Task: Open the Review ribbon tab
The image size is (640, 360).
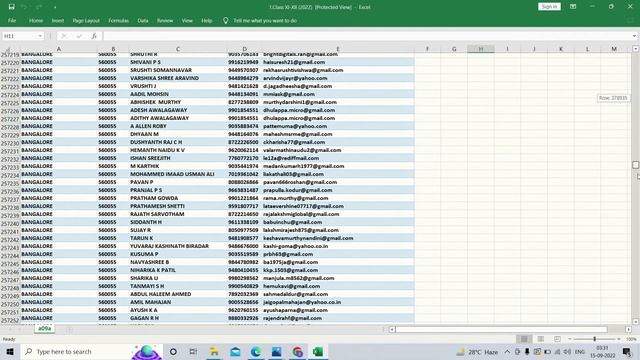Action: coord(165,20)
